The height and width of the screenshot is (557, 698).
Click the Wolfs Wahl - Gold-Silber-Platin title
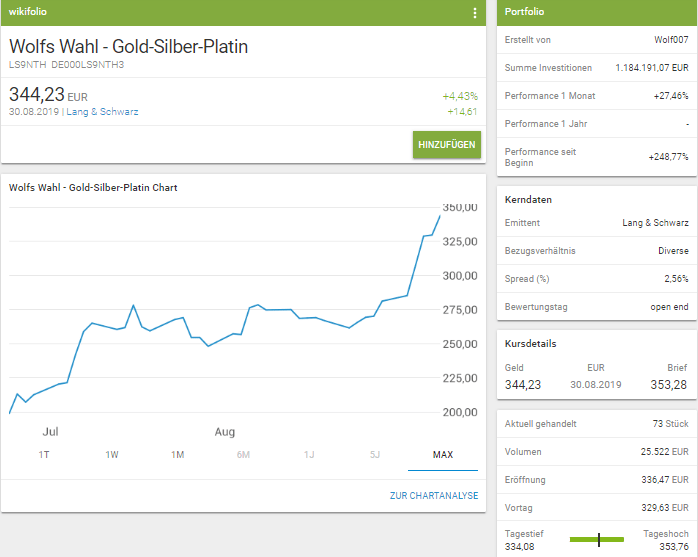(128, 47)
